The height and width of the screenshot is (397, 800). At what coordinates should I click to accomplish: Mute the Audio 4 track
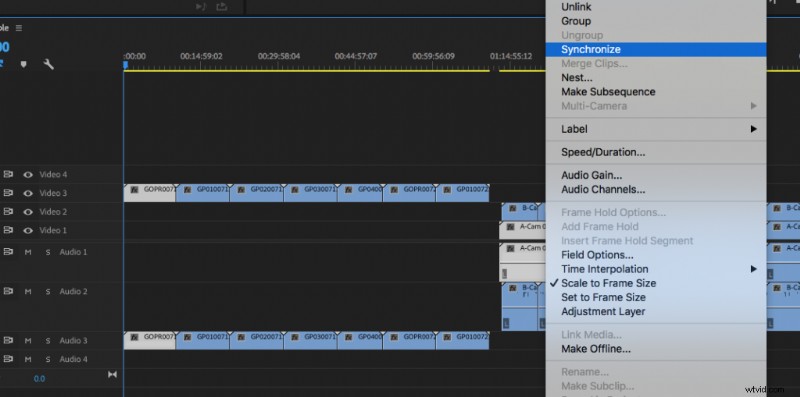[x=28, y=359]
